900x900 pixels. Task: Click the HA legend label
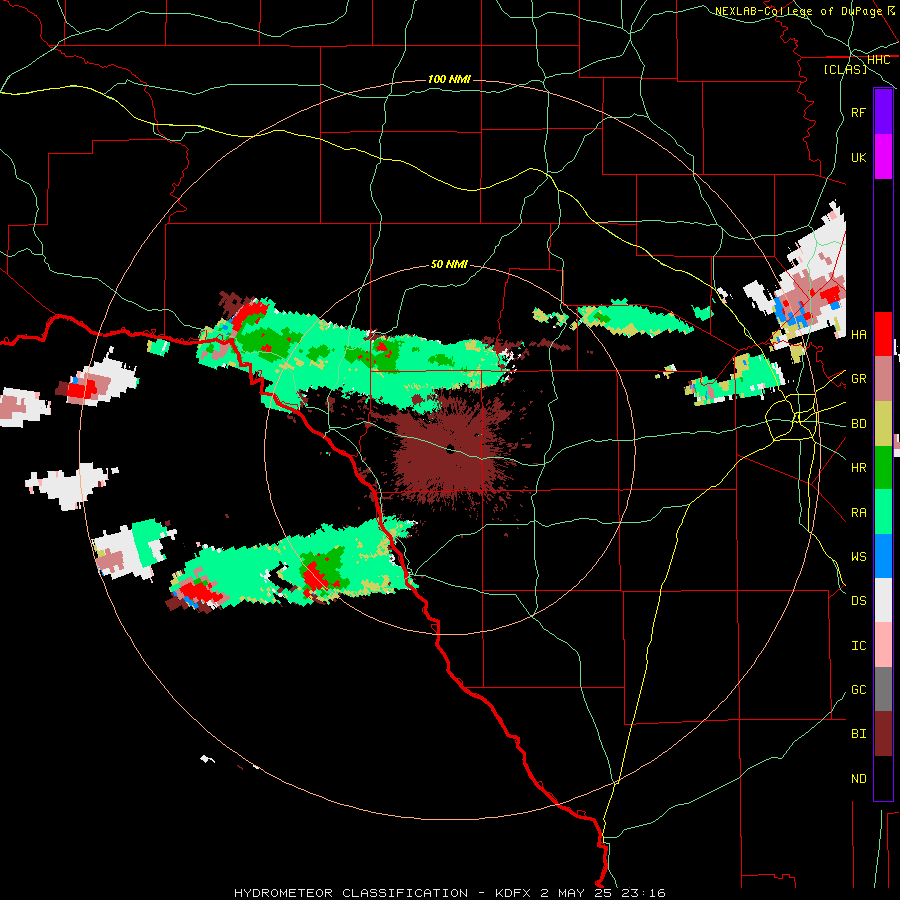click(x=858, y=334)
